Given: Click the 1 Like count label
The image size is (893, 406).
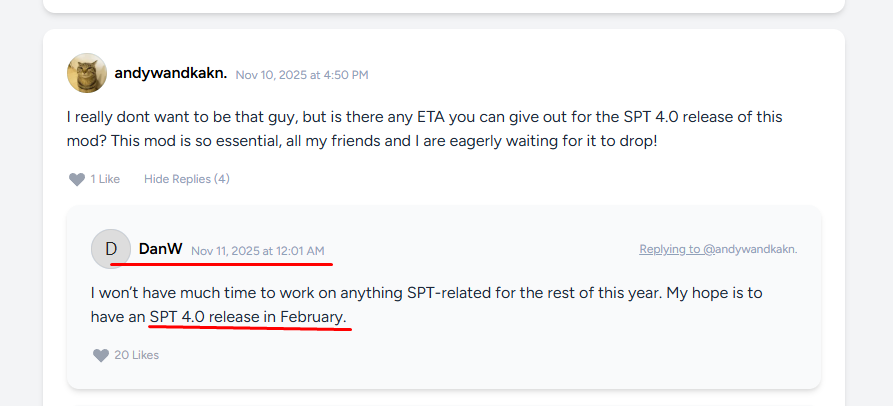Looking at the screenshot, I should (105, 179).
